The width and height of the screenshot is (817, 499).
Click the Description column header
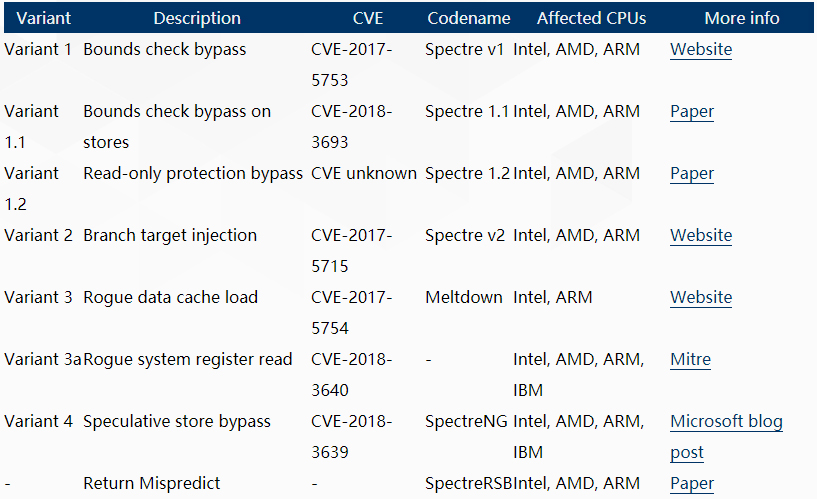(x=197, y=18)
